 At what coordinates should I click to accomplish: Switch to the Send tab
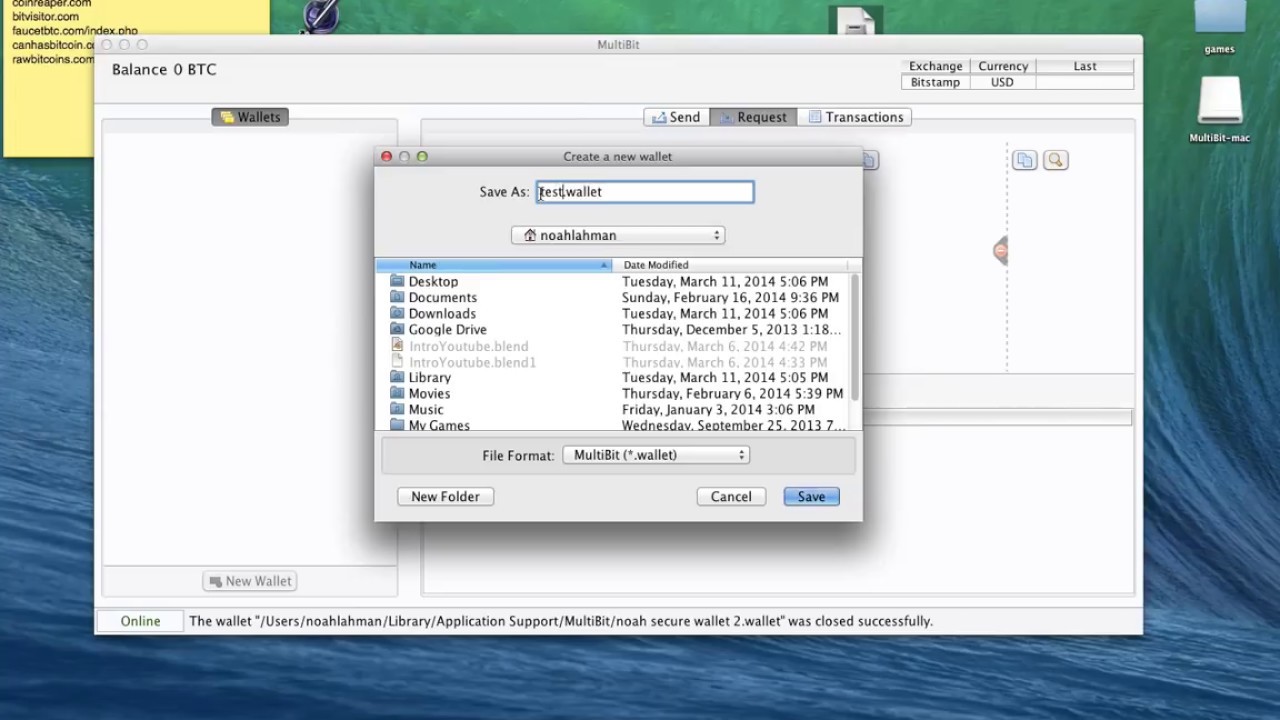[676, 117]
